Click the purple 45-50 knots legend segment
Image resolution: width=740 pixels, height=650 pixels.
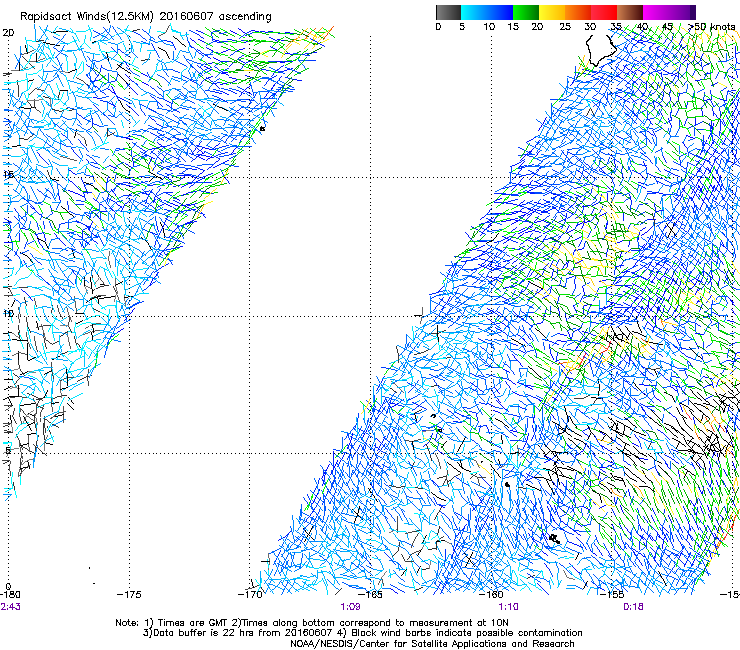[x=682, y=12]
